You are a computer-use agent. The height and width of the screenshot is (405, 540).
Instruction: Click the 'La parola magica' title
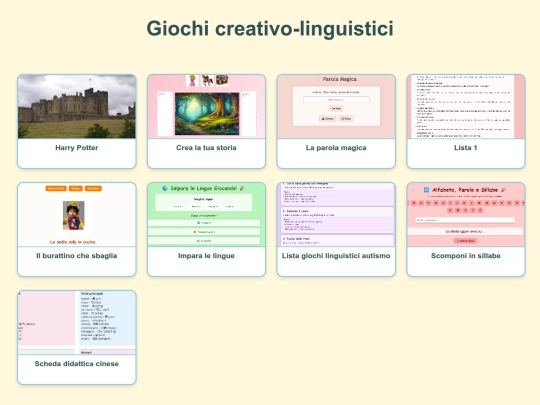point(336,148)
